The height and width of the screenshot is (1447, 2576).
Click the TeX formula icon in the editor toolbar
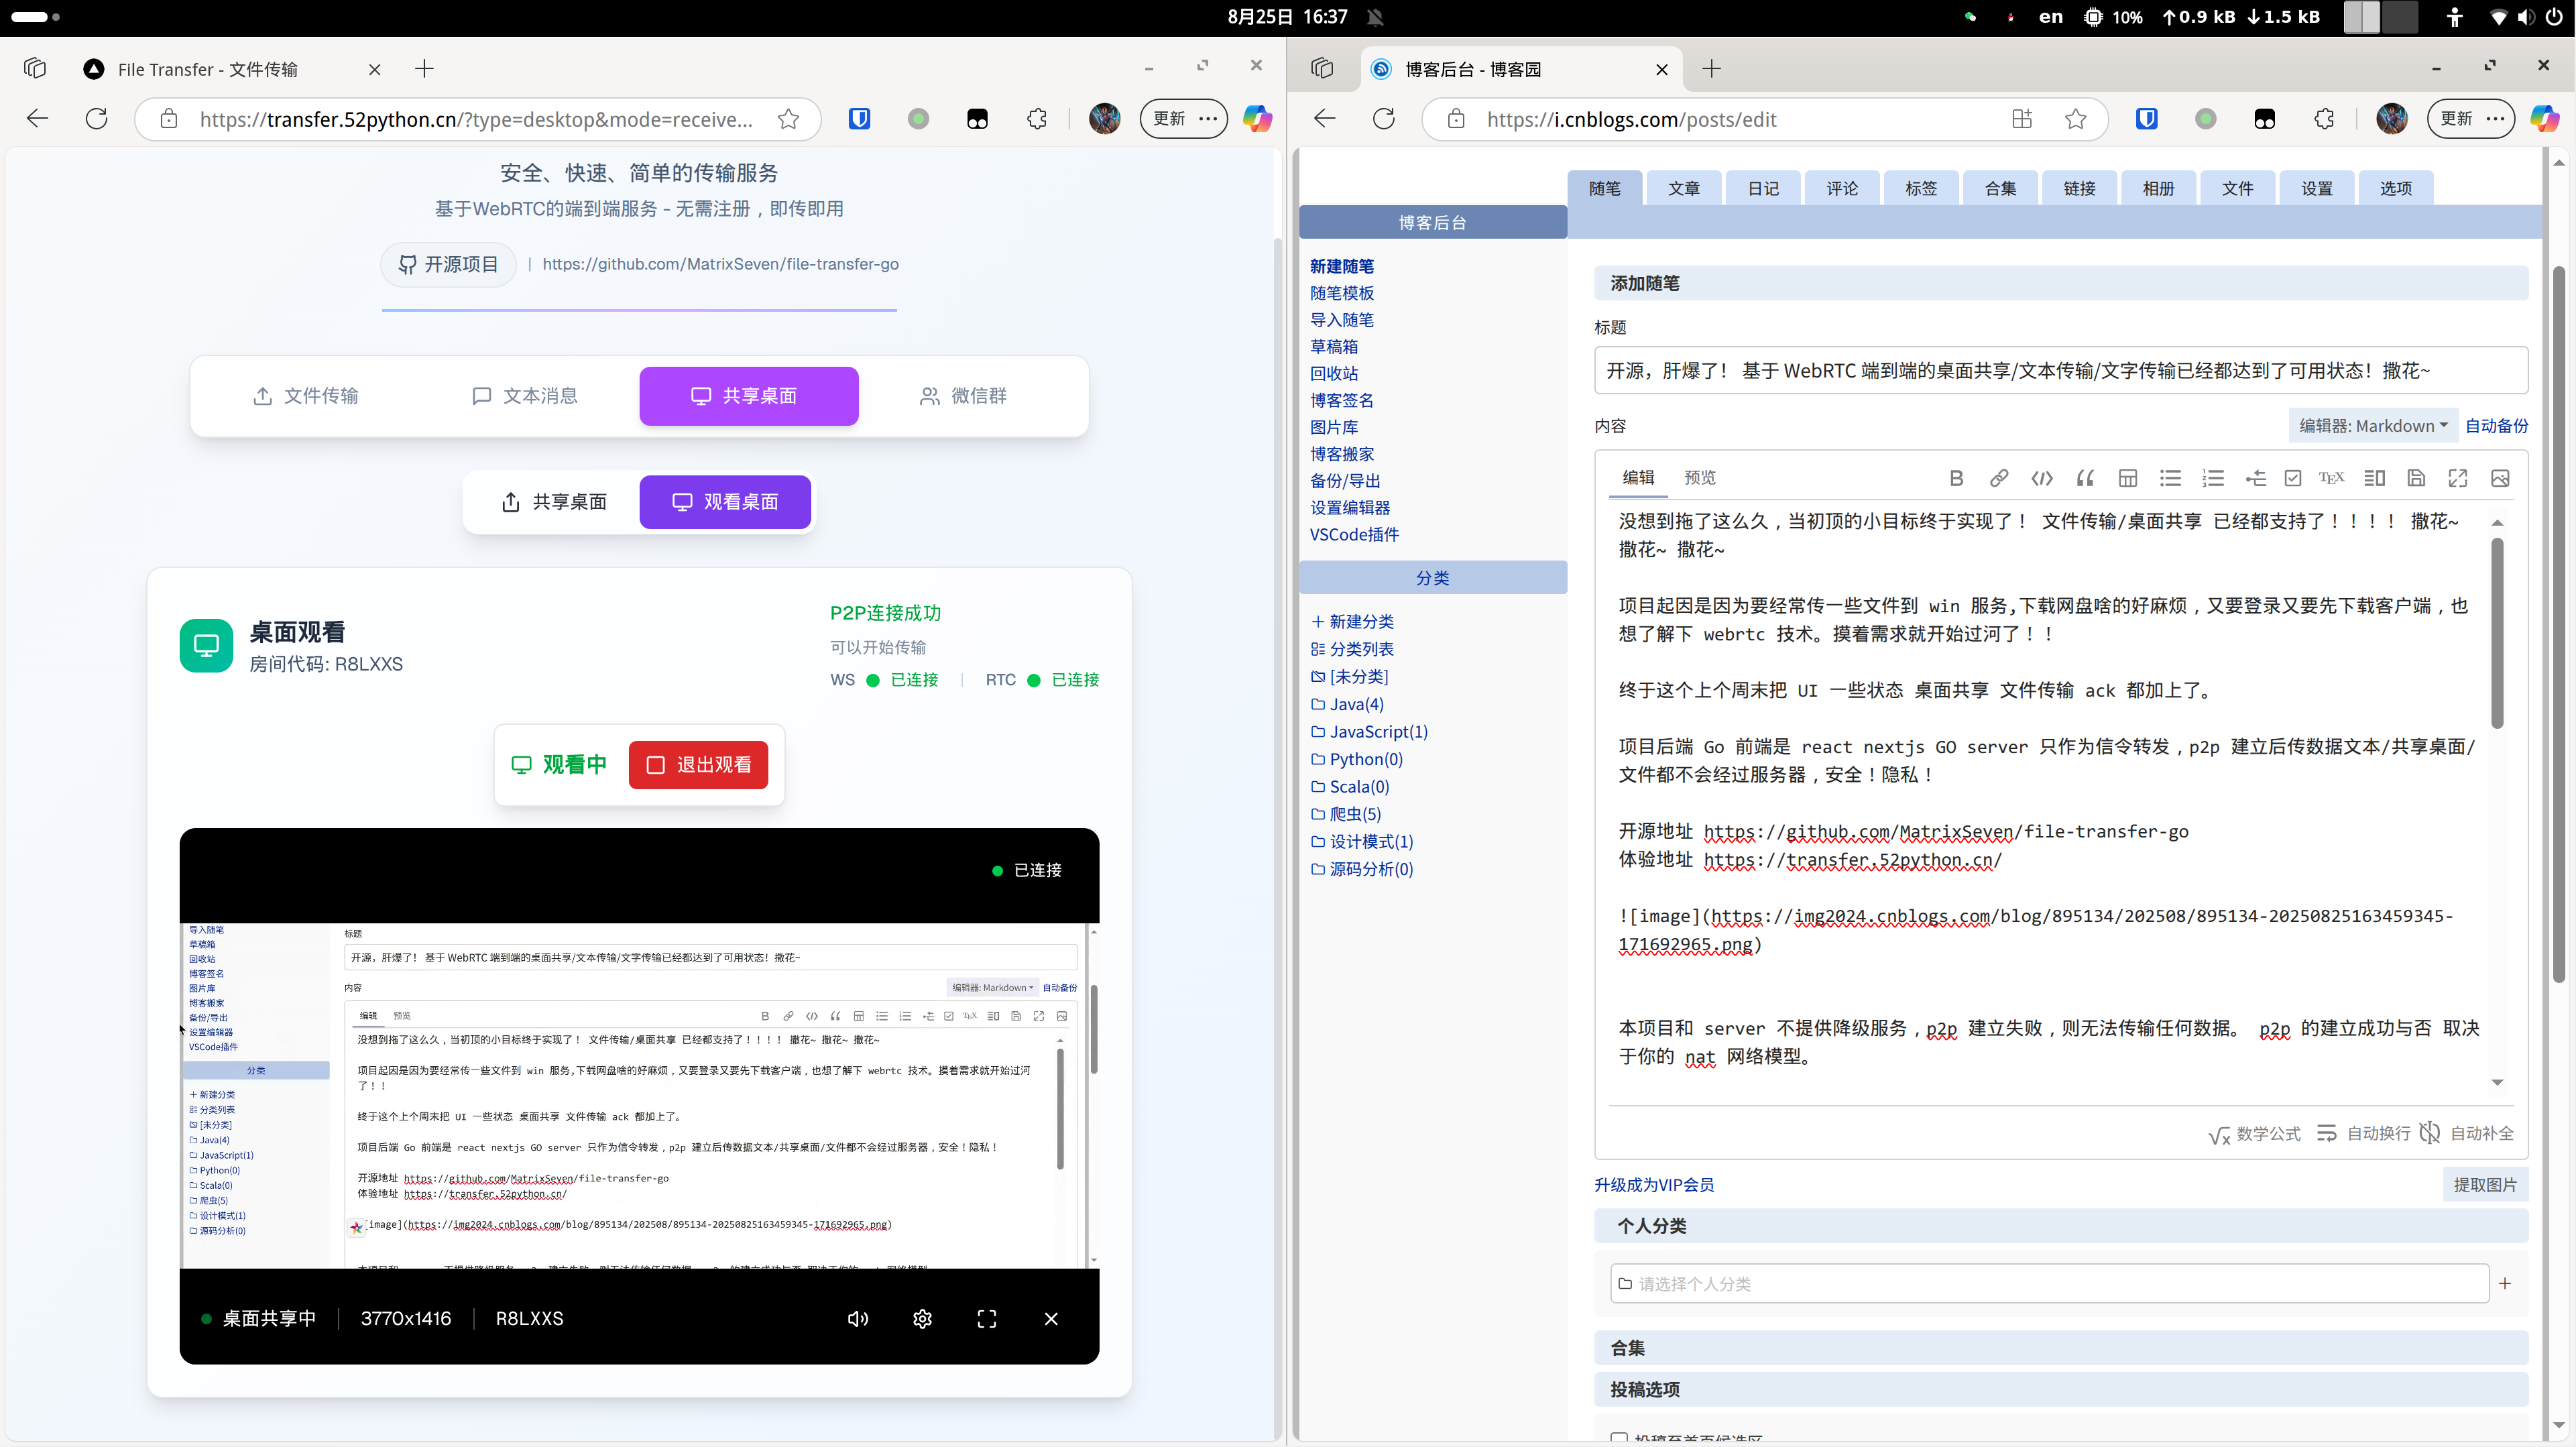tap(2331, 478)
